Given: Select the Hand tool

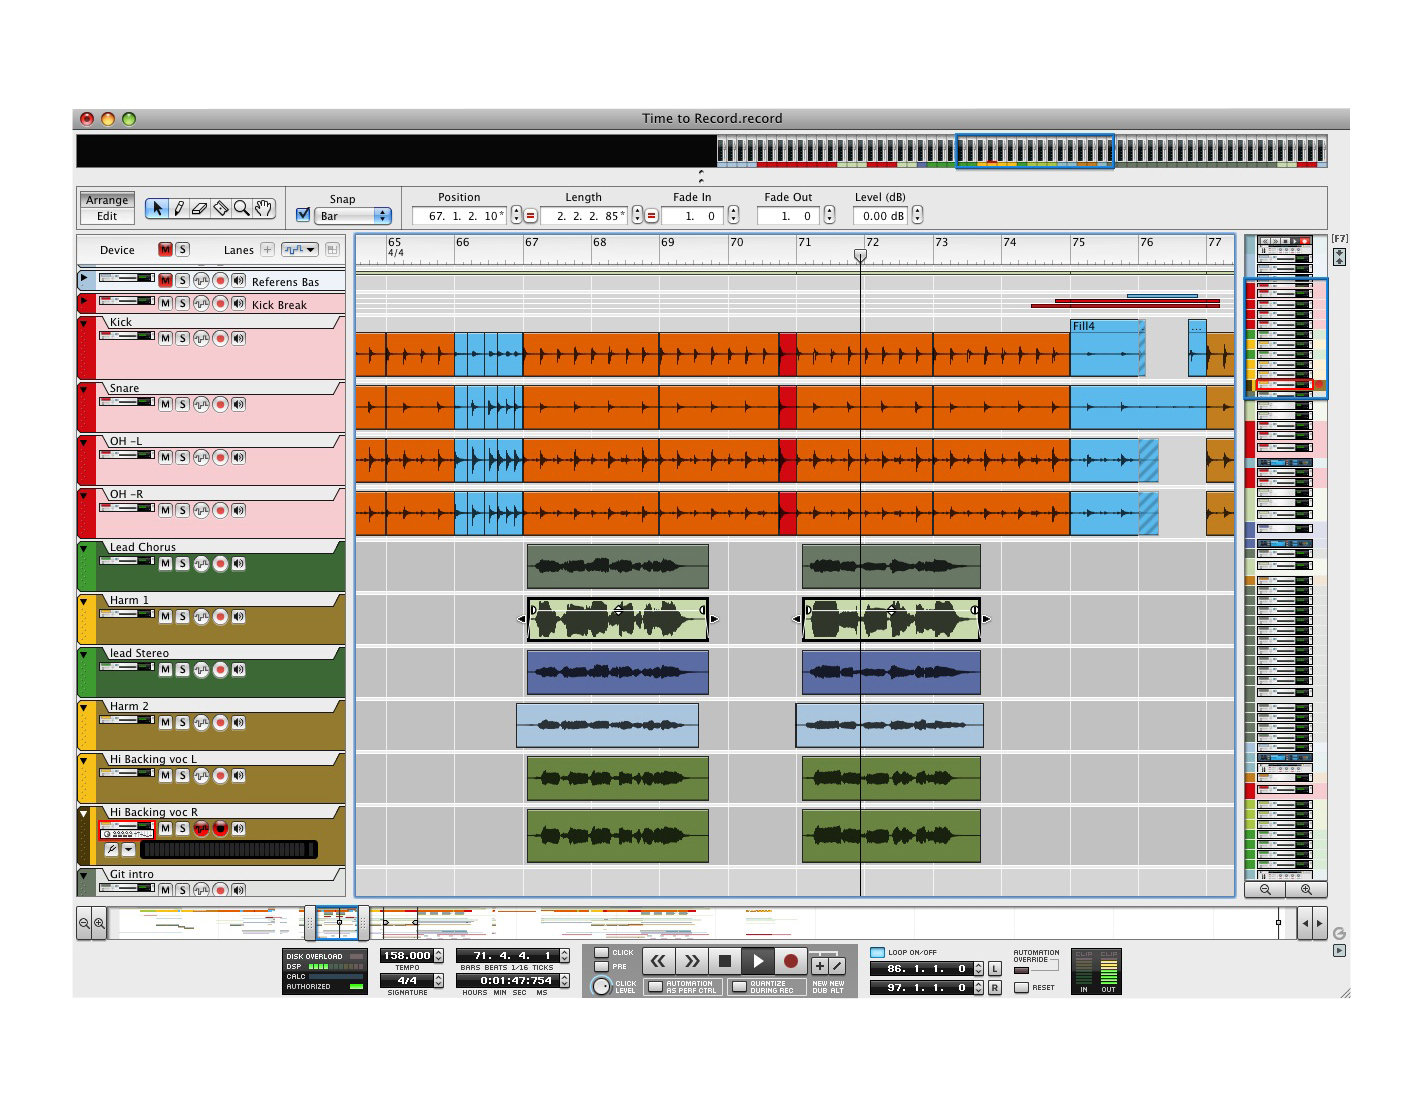Looking at the screenshot, I should coord(263,208).
